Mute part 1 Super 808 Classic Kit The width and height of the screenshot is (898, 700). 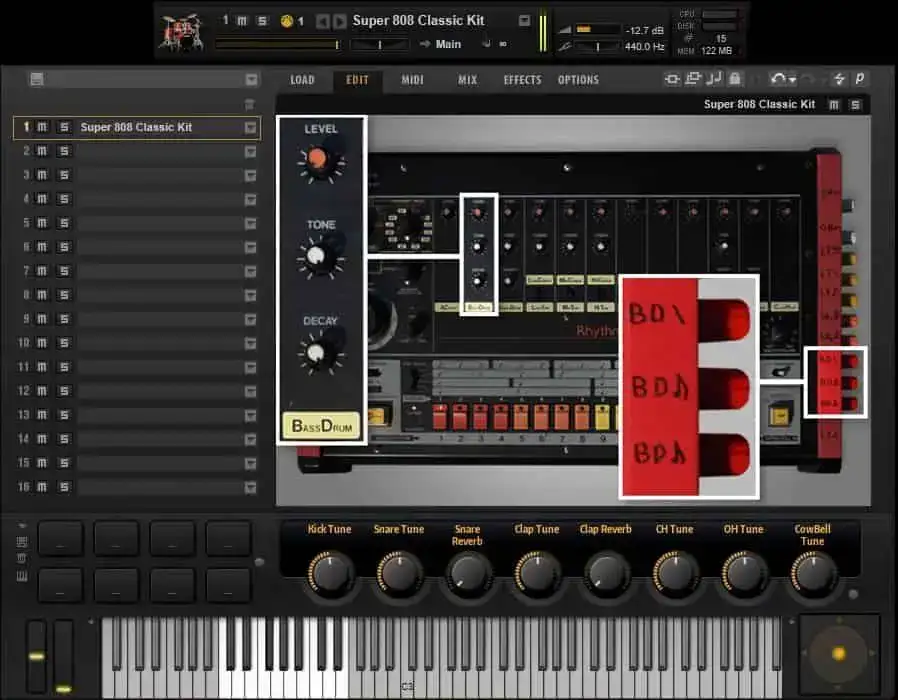pos(42,127)
